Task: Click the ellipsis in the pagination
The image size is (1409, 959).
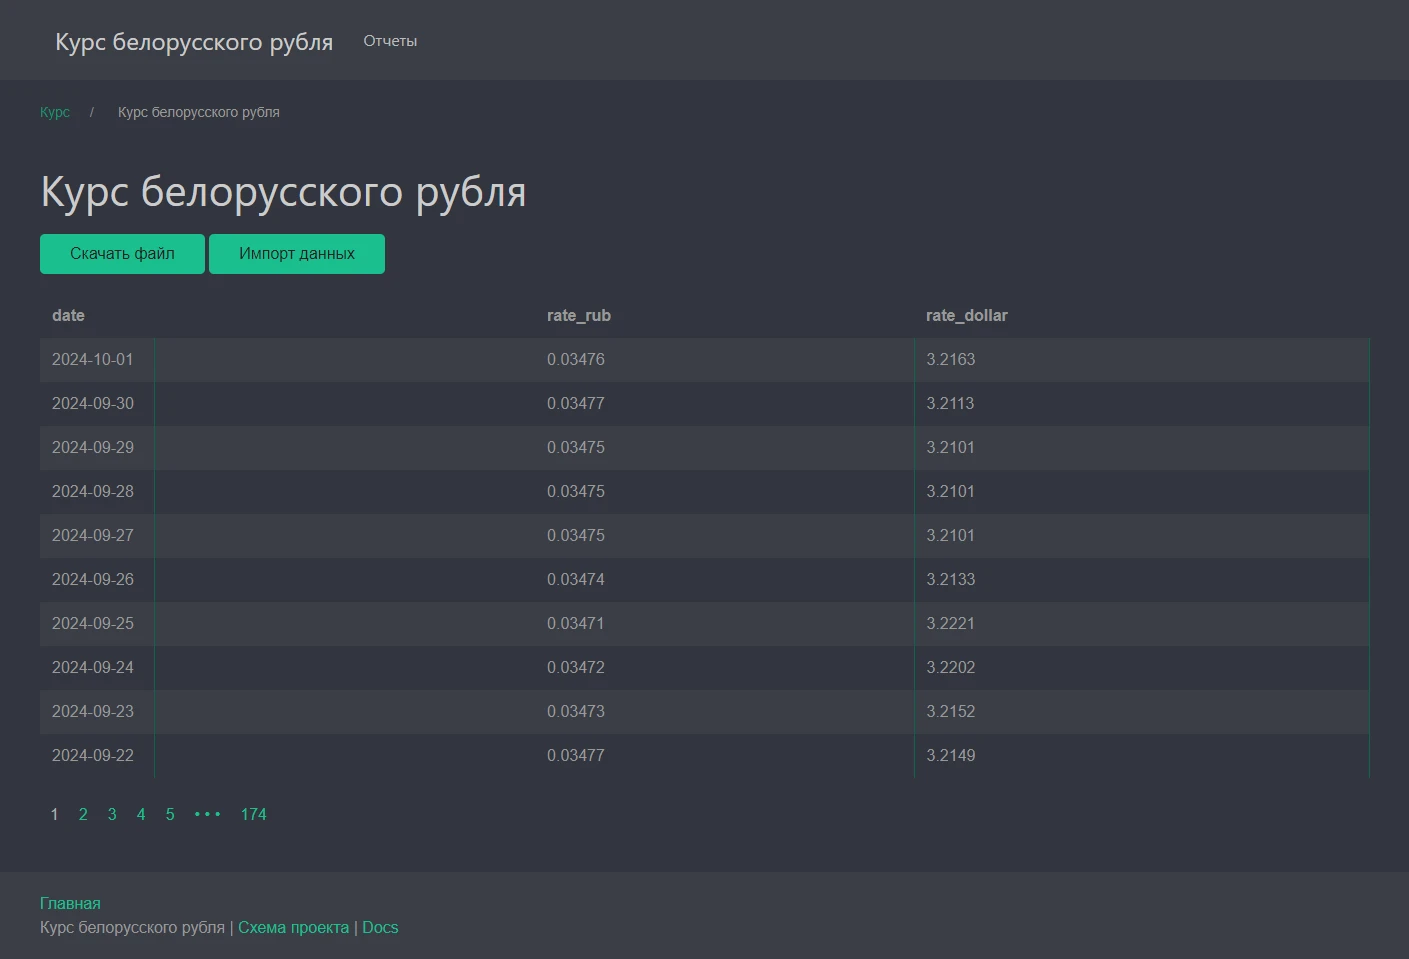Action: [x=207, y=814]
